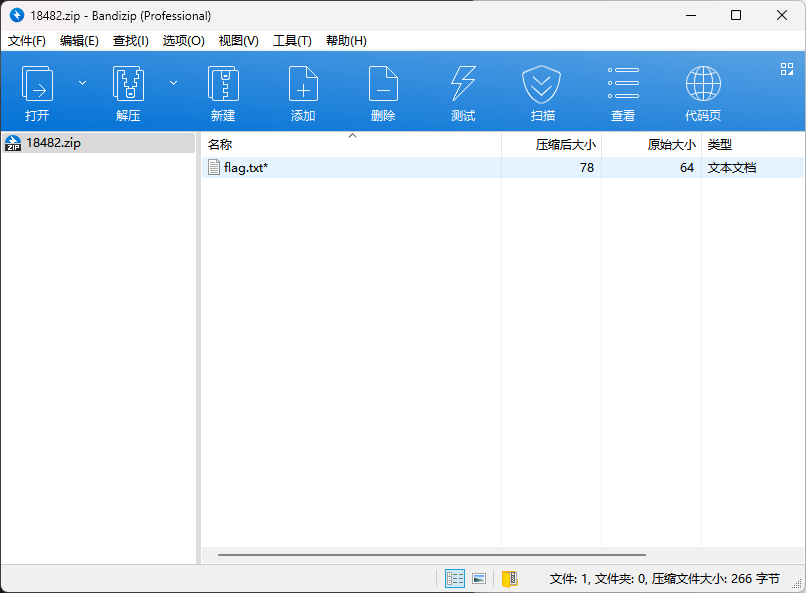The height and width of the screenshot is (593, 806).
Task: Open the 帮助(H) menu
Action: (x=346, y=41)
